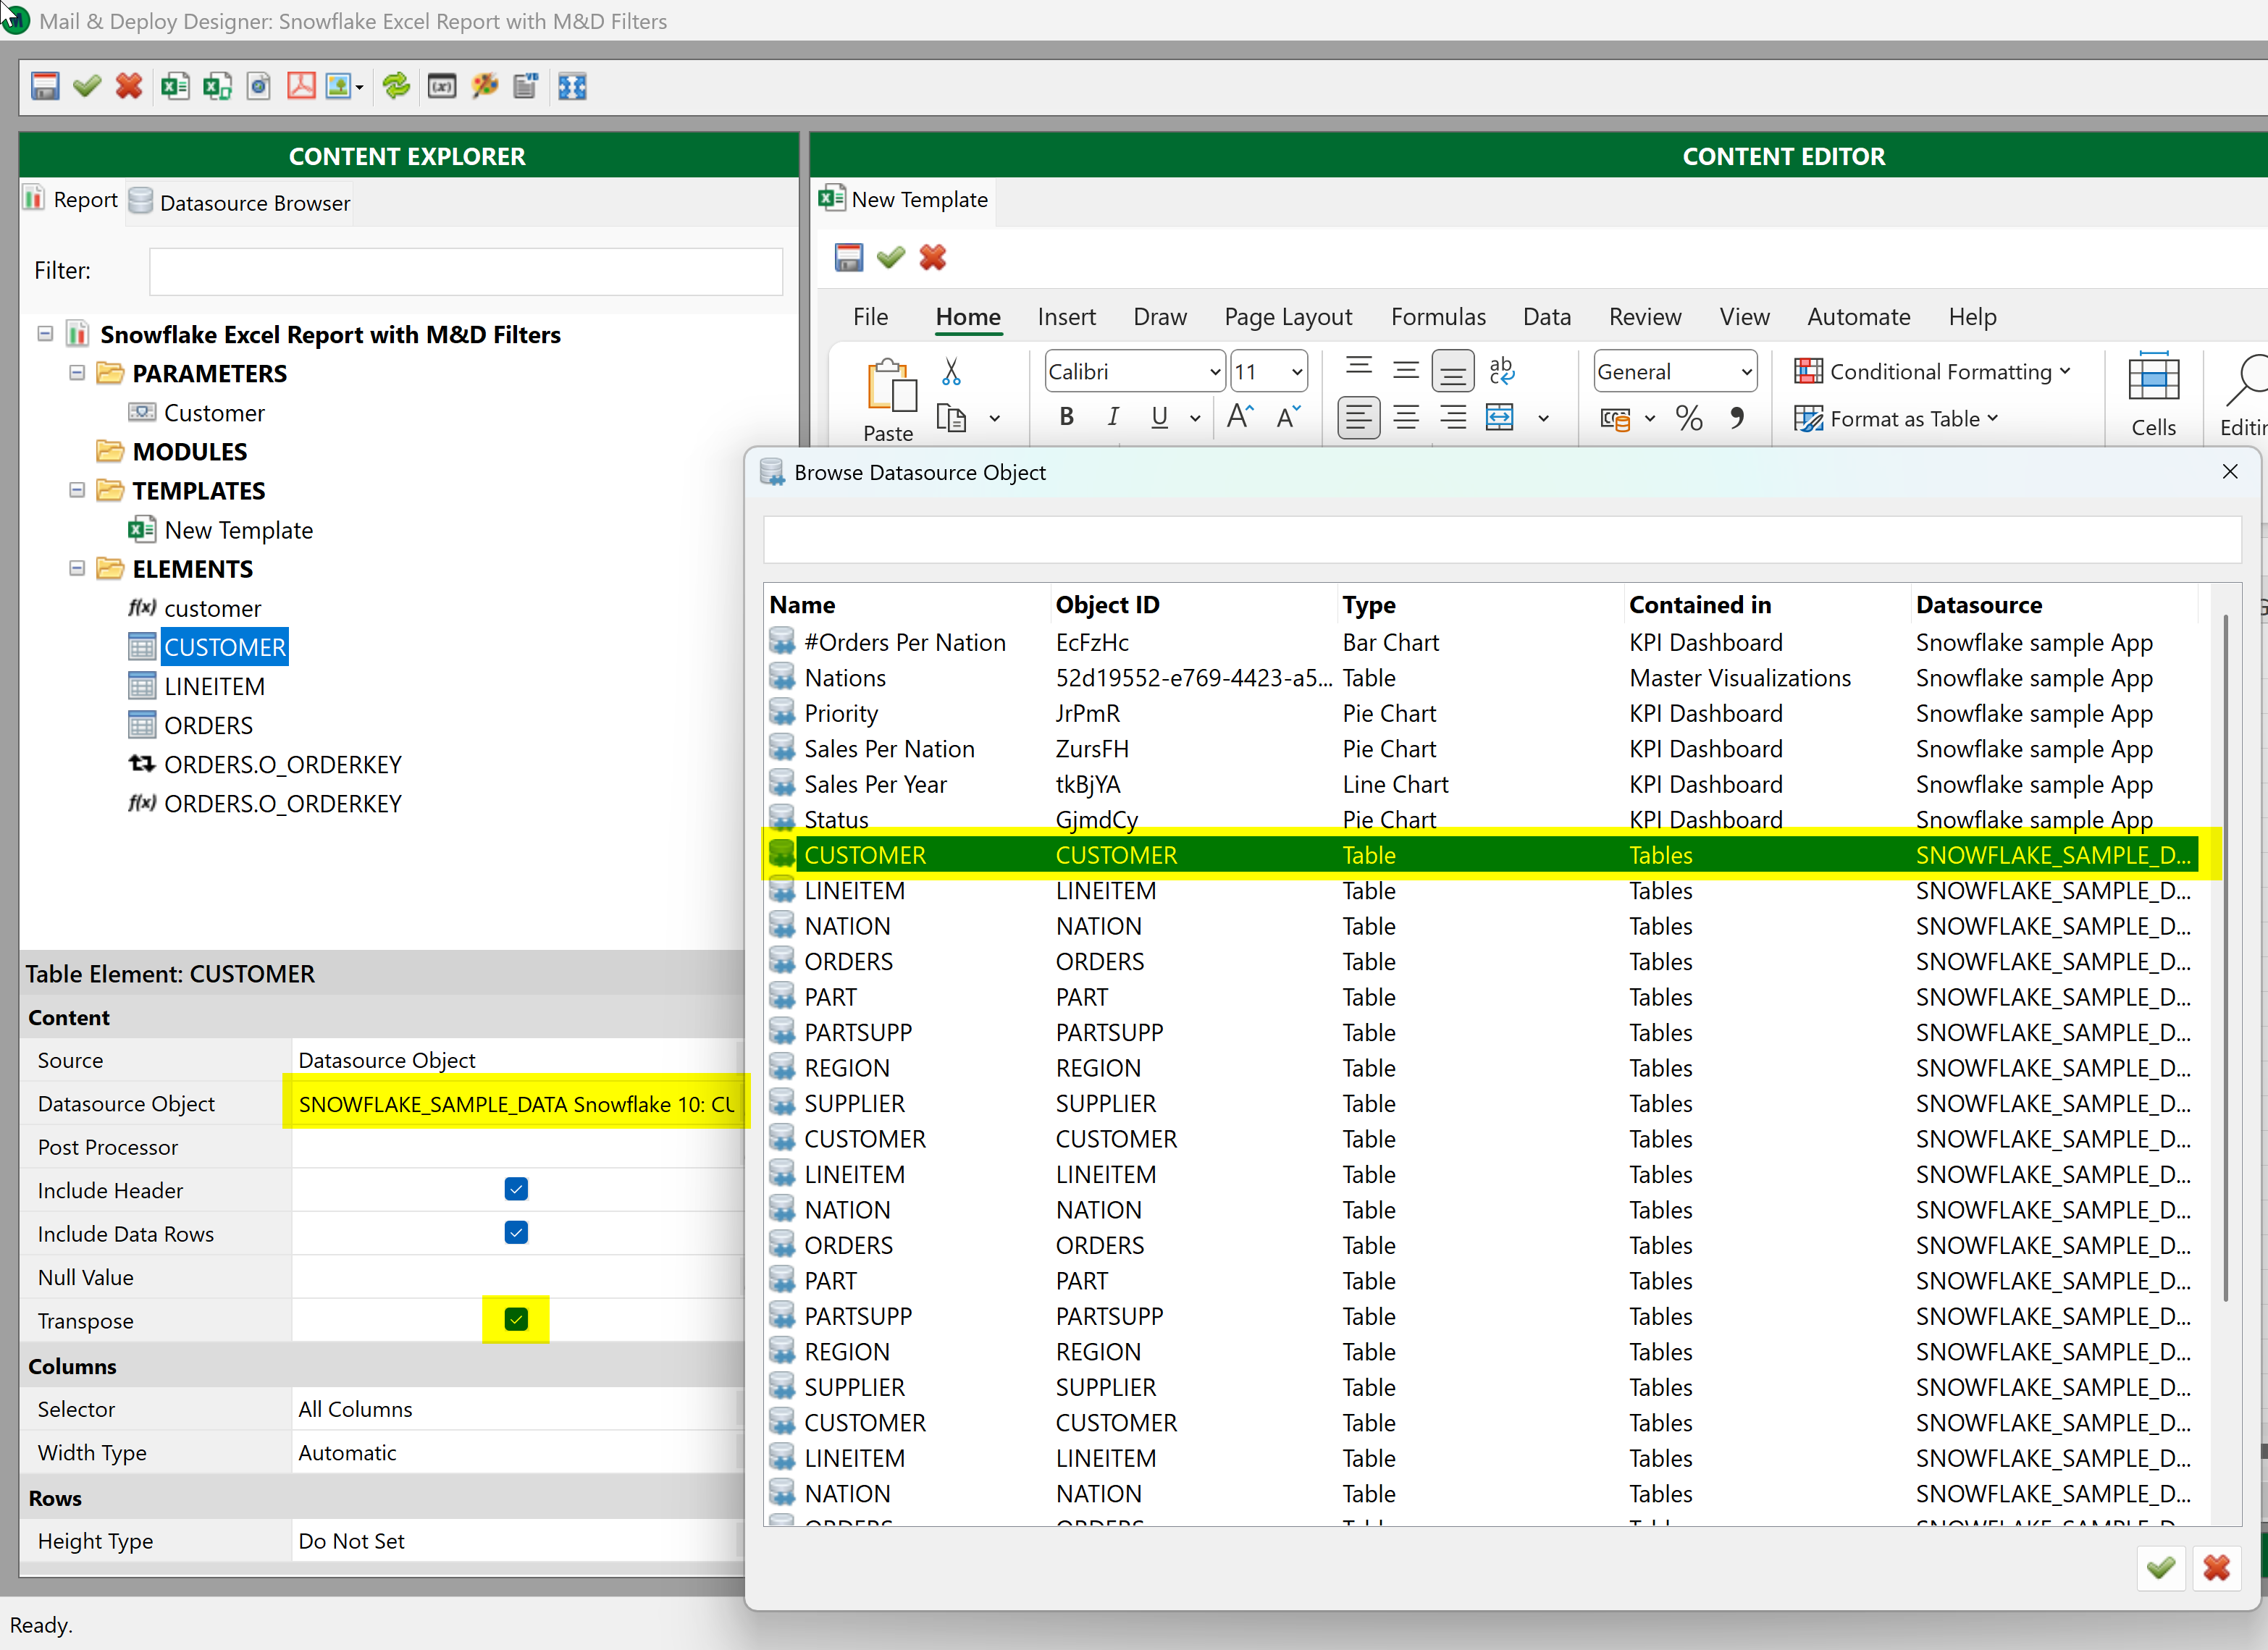This screenshot has height=1650, width=2268.
Task: Click PDF document icon in main toolbar
Action: 301,86
